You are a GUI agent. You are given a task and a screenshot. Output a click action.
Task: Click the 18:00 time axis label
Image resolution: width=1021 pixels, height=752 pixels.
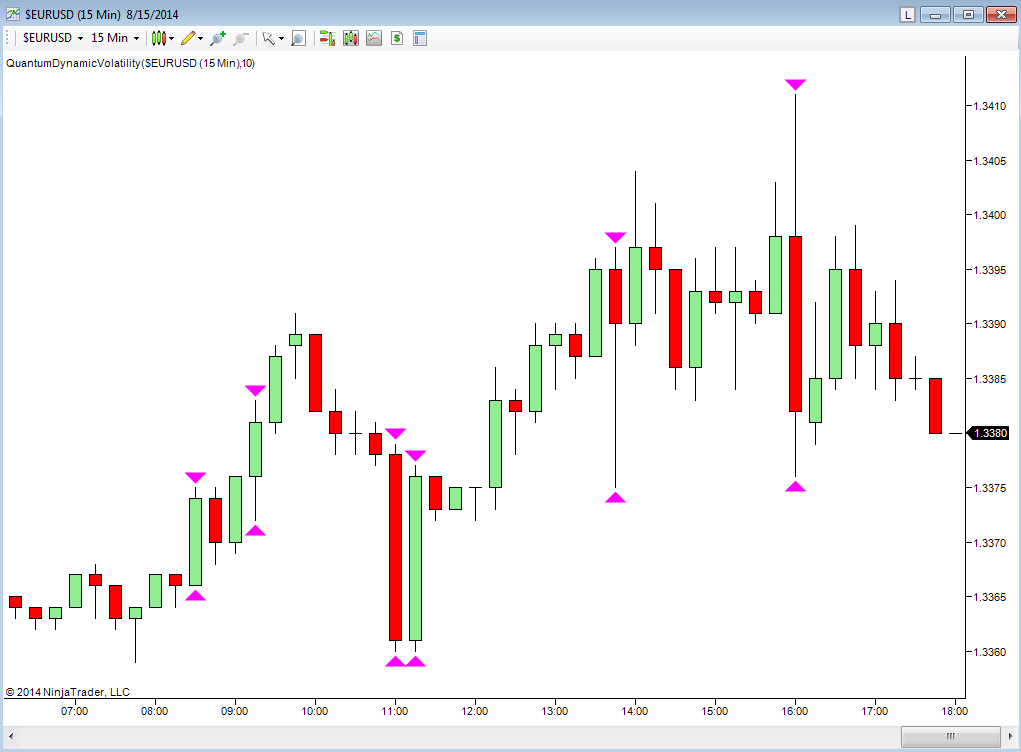click(x=955, y=711)
